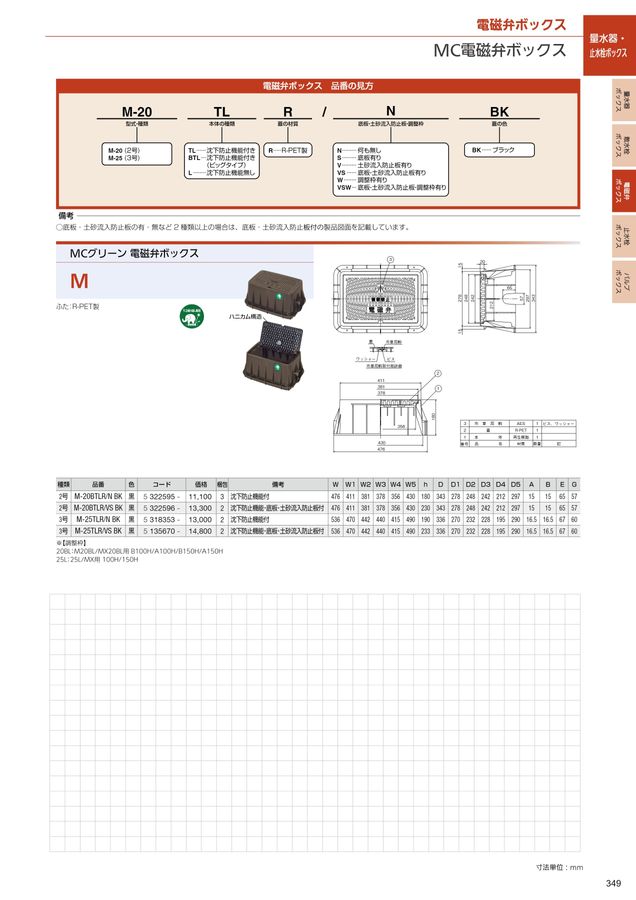636x900 pixels.
Task: Click page number 349
Action: click(613, 883)
